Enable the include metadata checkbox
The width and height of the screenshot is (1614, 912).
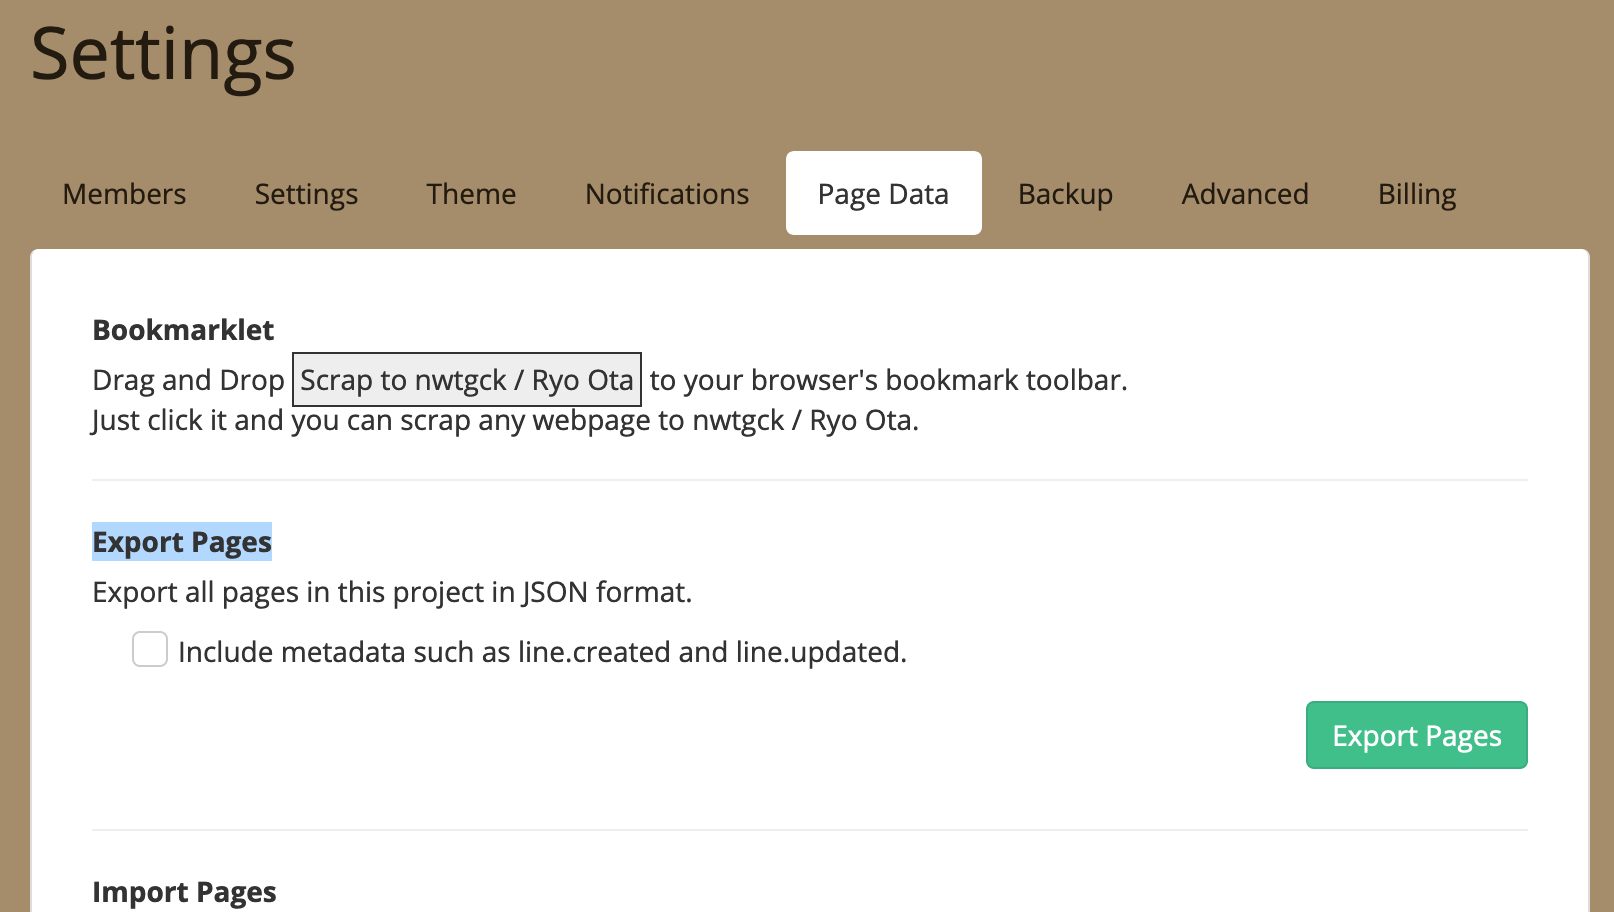[x=150, y=649]
